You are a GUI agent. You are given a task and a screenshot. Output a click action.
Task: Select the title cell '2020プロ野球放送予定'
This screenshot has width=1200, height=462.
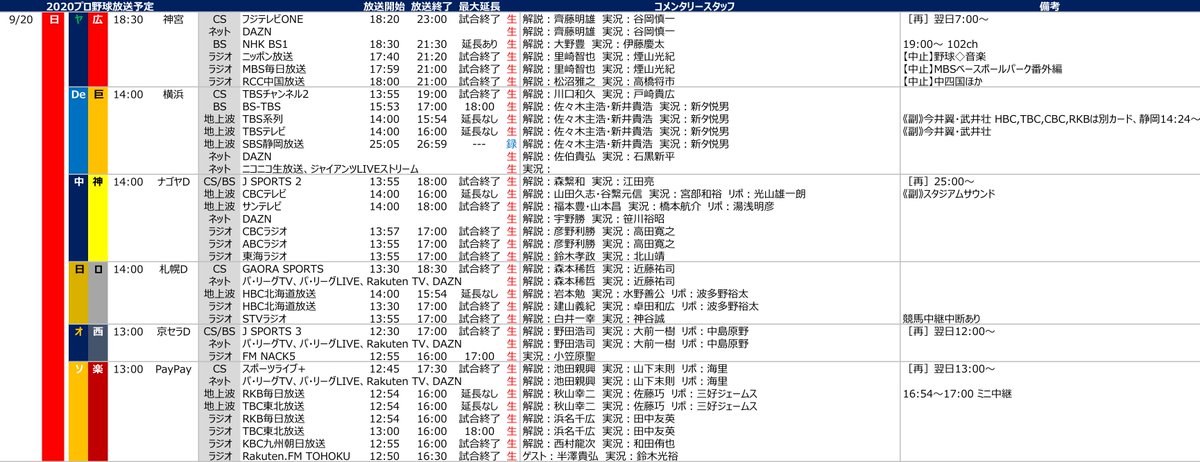pyautogui.click(x=100, y=6)
